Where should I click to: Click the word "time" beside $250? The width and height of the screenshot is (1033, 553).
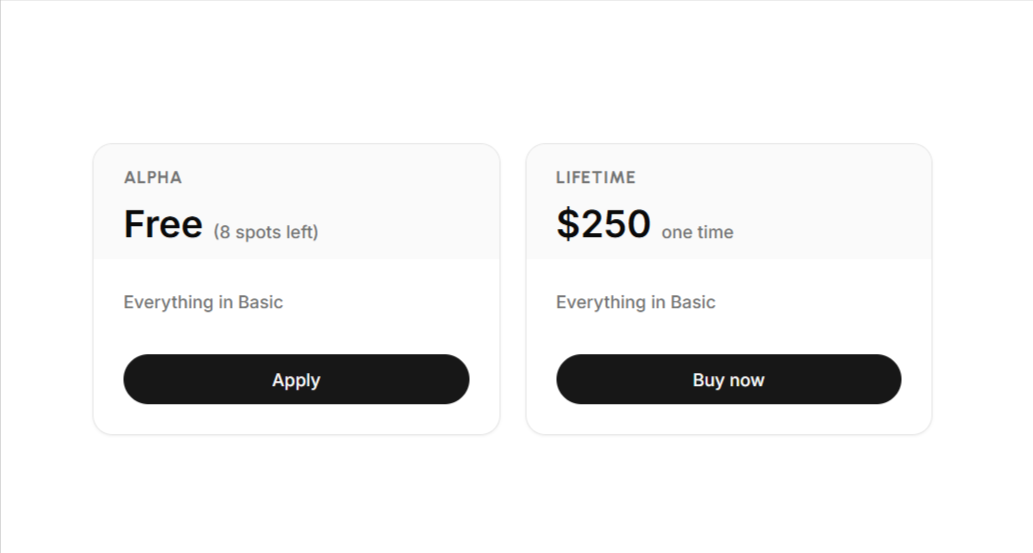tap(715, 233)
